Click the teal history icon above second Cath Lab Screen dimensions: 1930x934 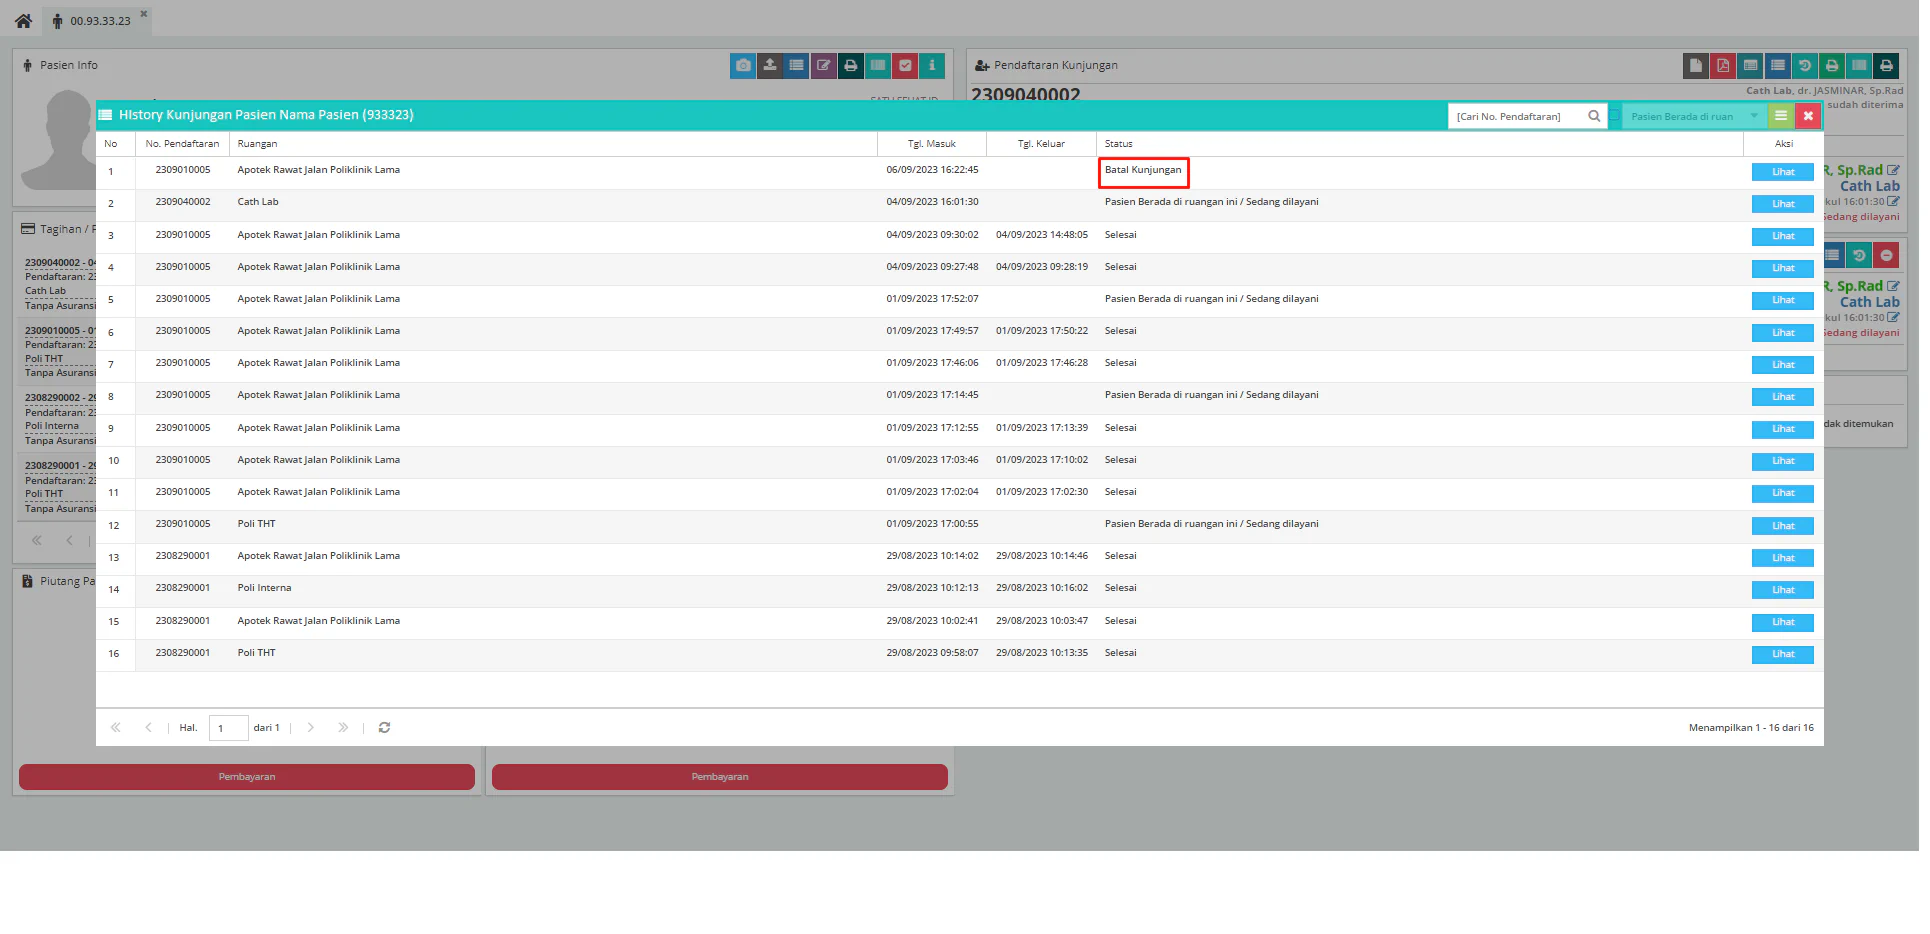click(1859, 256)
